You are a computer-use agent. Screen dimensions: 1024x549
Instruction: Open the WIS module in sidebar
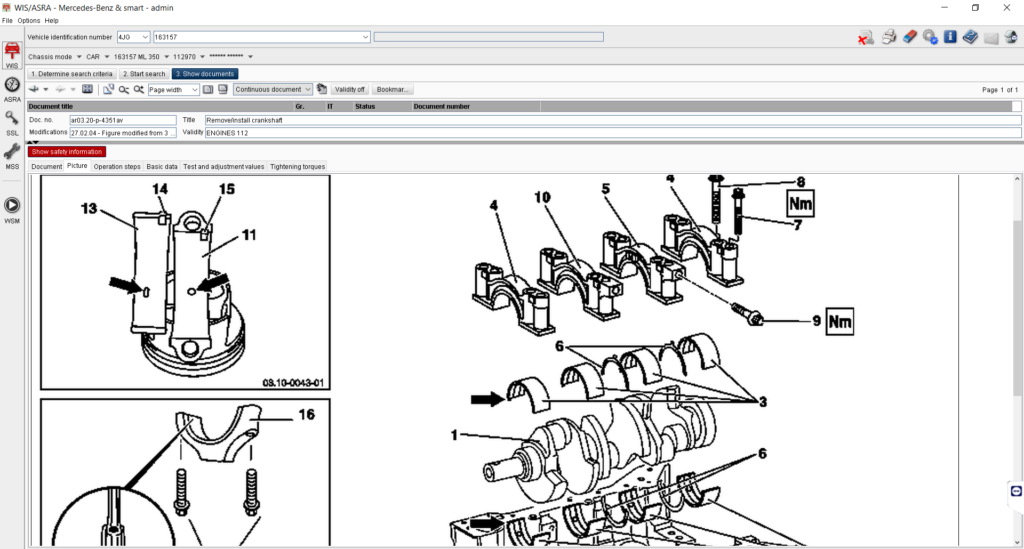point(12,55)
